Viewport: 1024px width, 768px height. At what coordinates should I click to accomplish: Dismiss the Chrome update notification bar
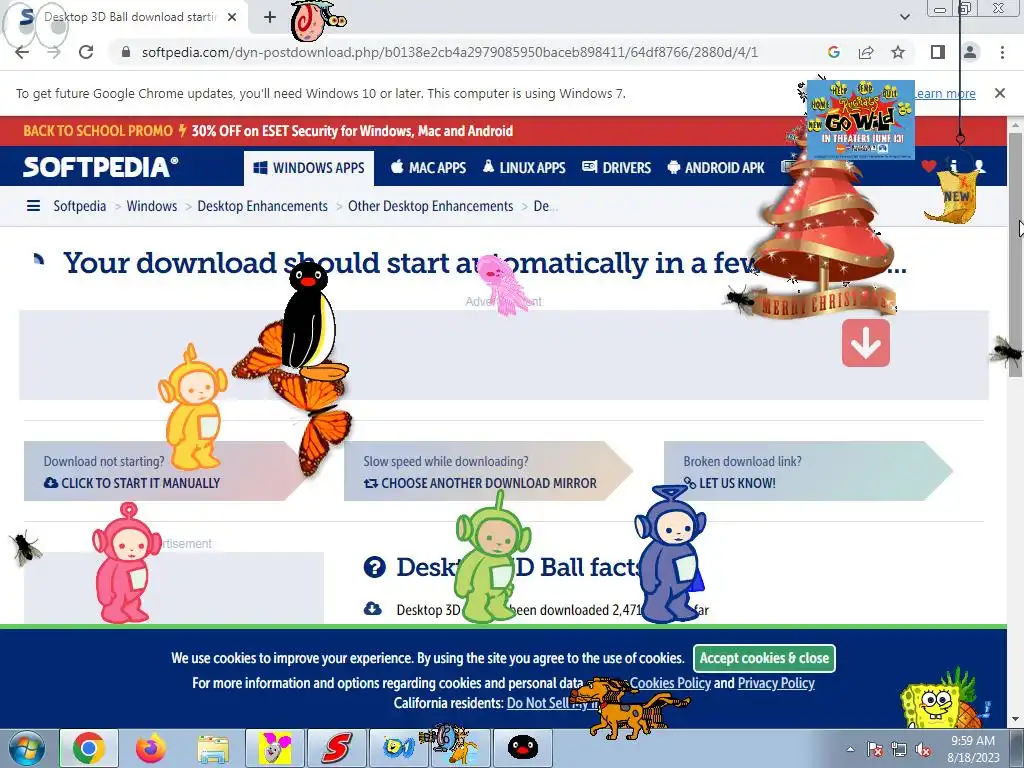pos(999,93)
